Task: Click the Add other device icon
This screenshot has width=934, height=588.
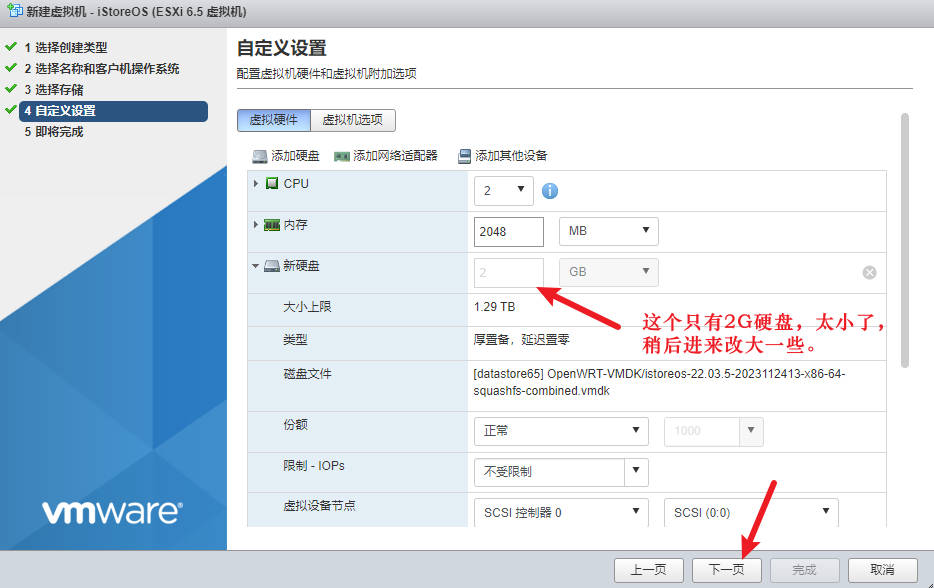Action: click(x=464, y=156)
